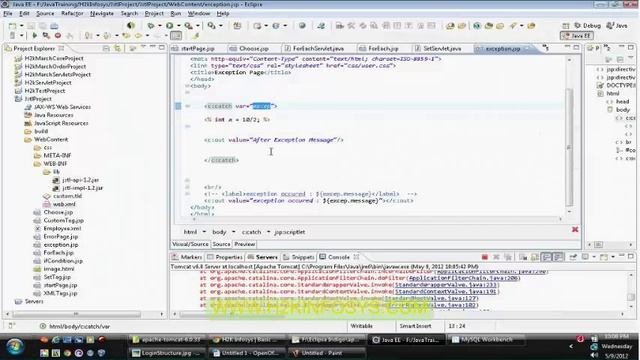Click the Internet Explorer taskbar icon
Screen dimensions: 640x360
click(x=56, y=340)
